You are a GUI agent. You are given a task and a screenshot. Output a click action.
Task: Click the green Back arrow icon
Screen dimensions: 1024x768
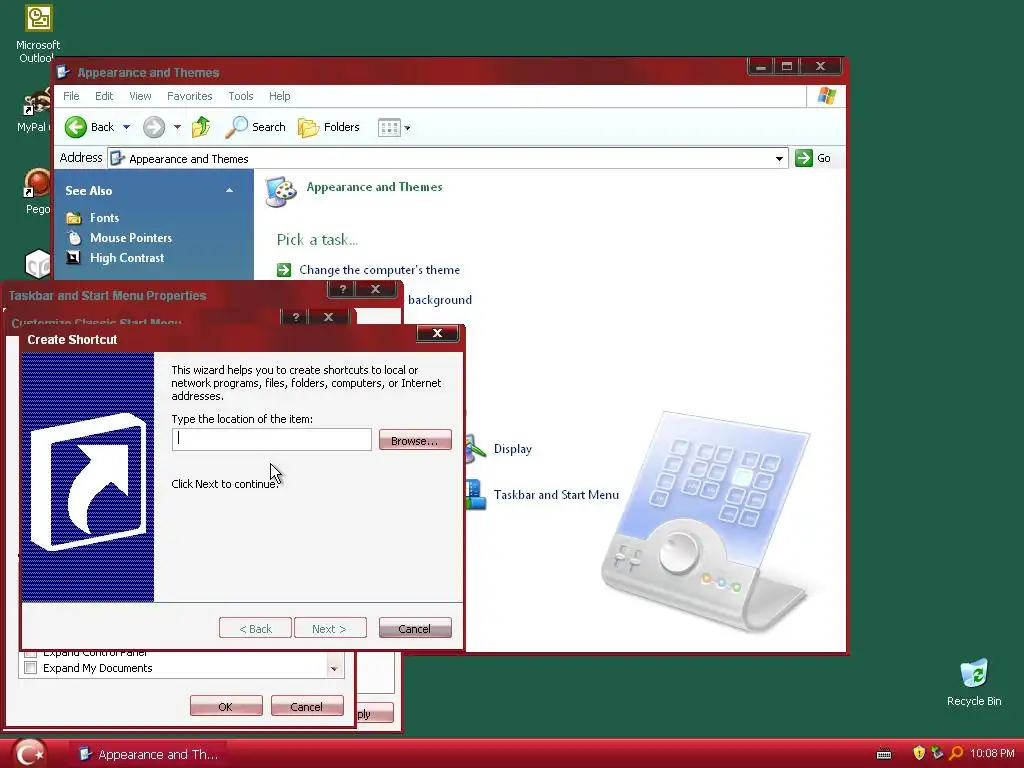(76, 127)
